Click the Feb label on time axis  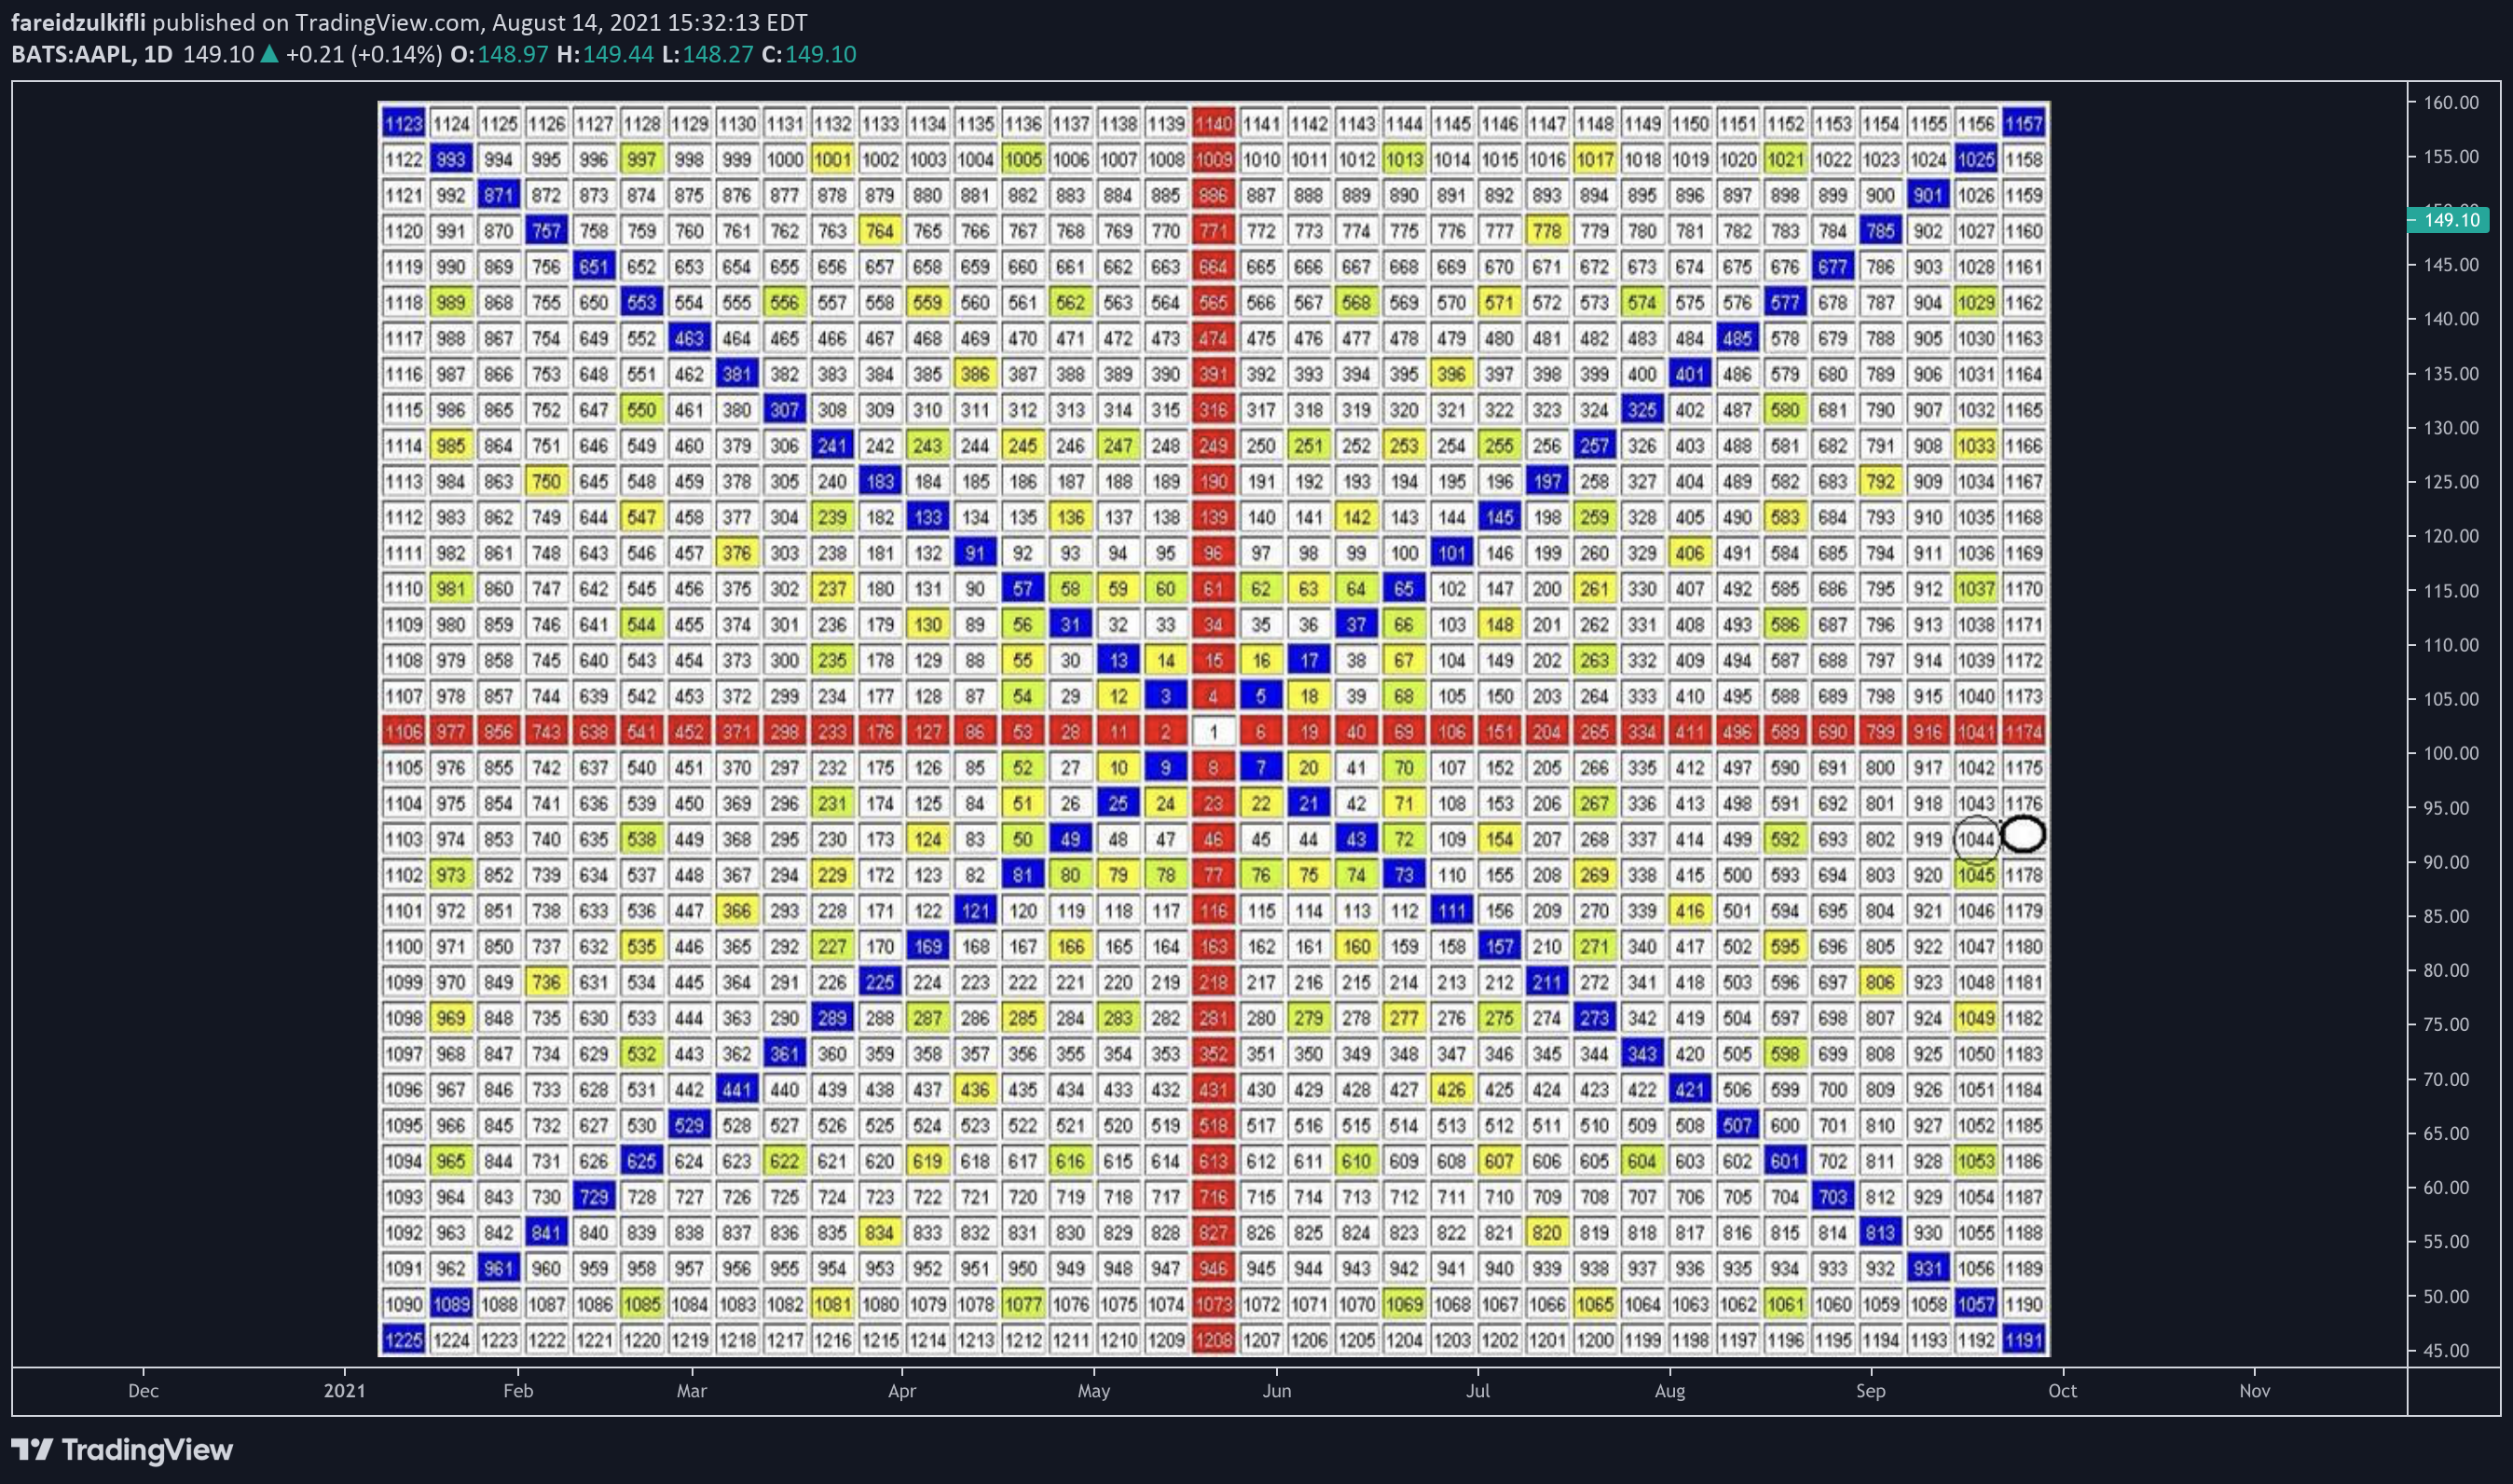[518, 1390]
